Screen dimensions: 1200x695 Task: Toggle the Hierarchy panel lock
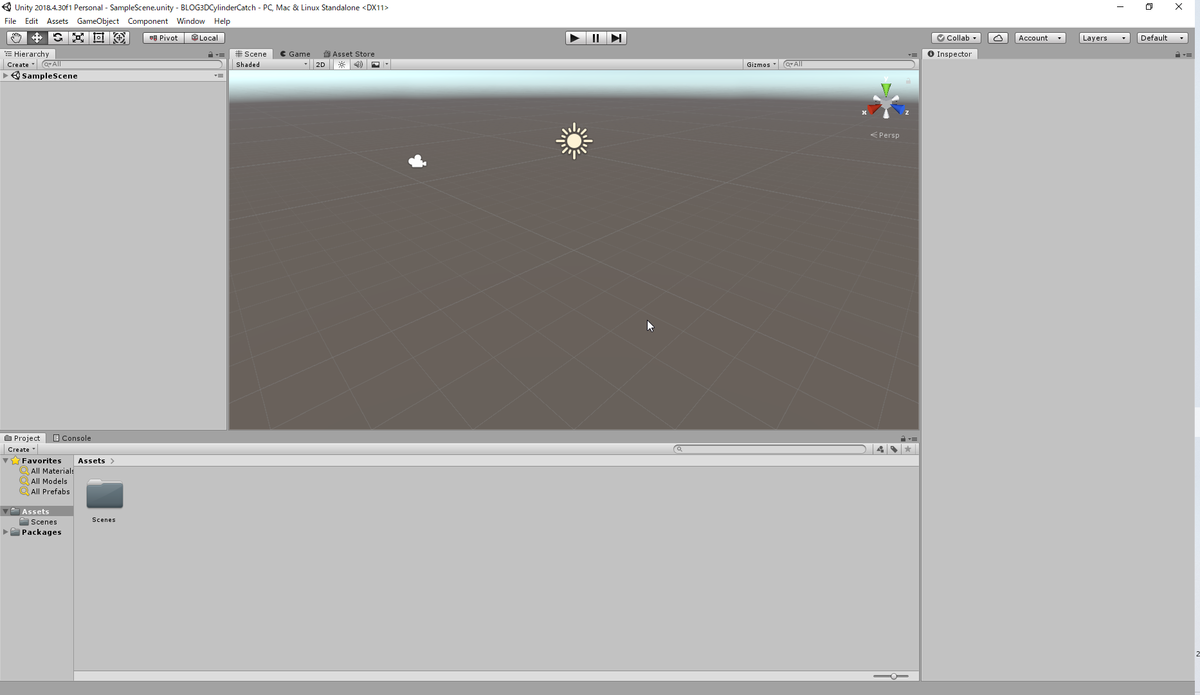(210, 54)
